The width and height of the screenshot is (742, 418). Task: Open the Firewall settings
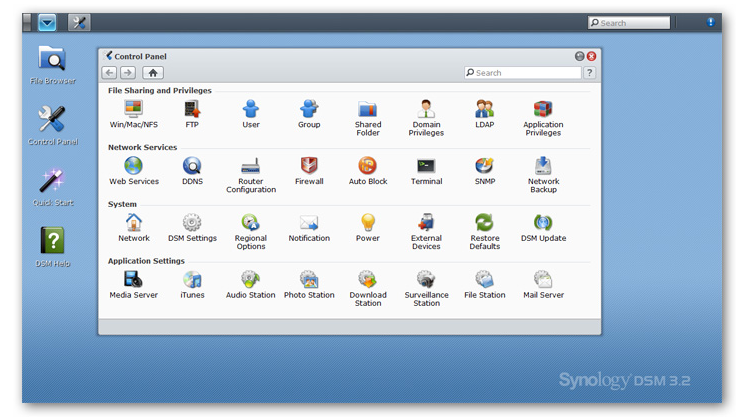coord(309,166)
